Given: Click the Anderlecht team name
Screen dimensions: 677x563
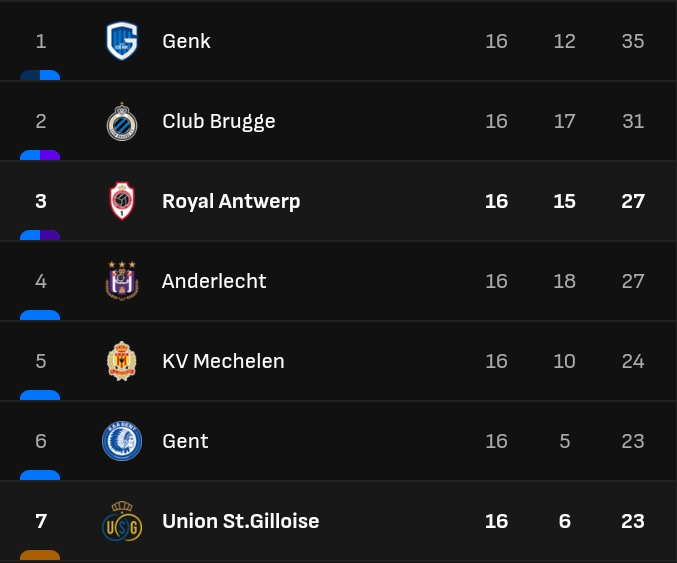Looking at the screenshot, I should click(x=214, y=281).
